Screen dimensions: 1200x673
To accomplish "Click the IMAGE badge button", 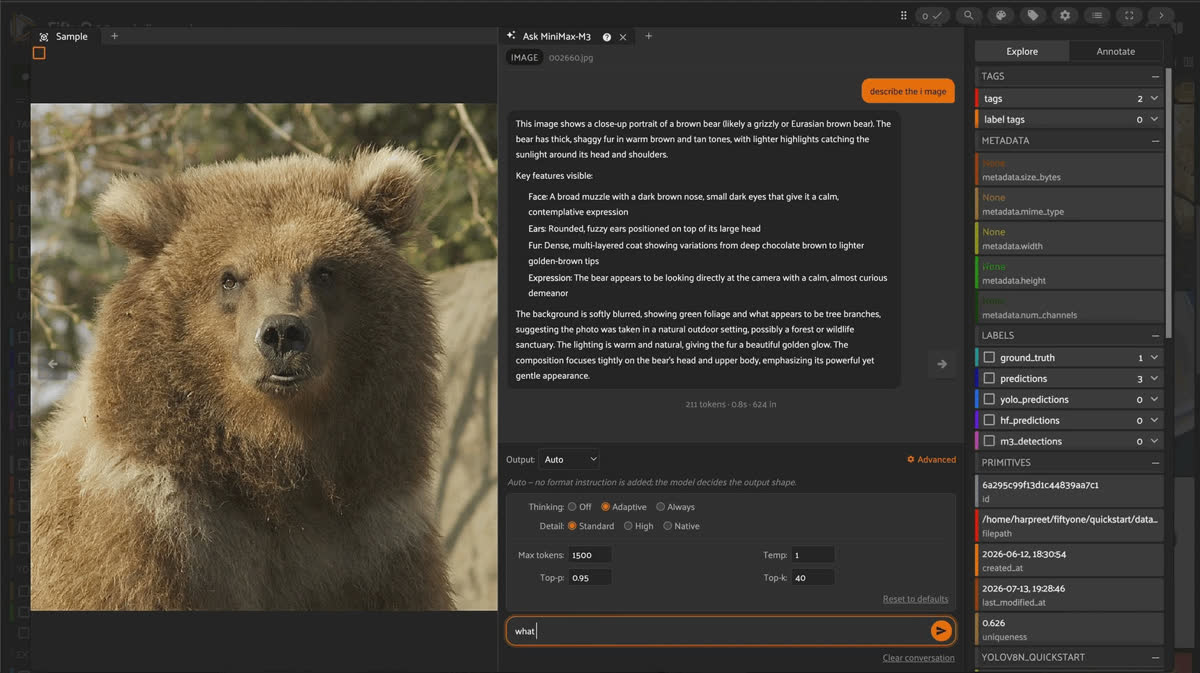I will (525, 58).
